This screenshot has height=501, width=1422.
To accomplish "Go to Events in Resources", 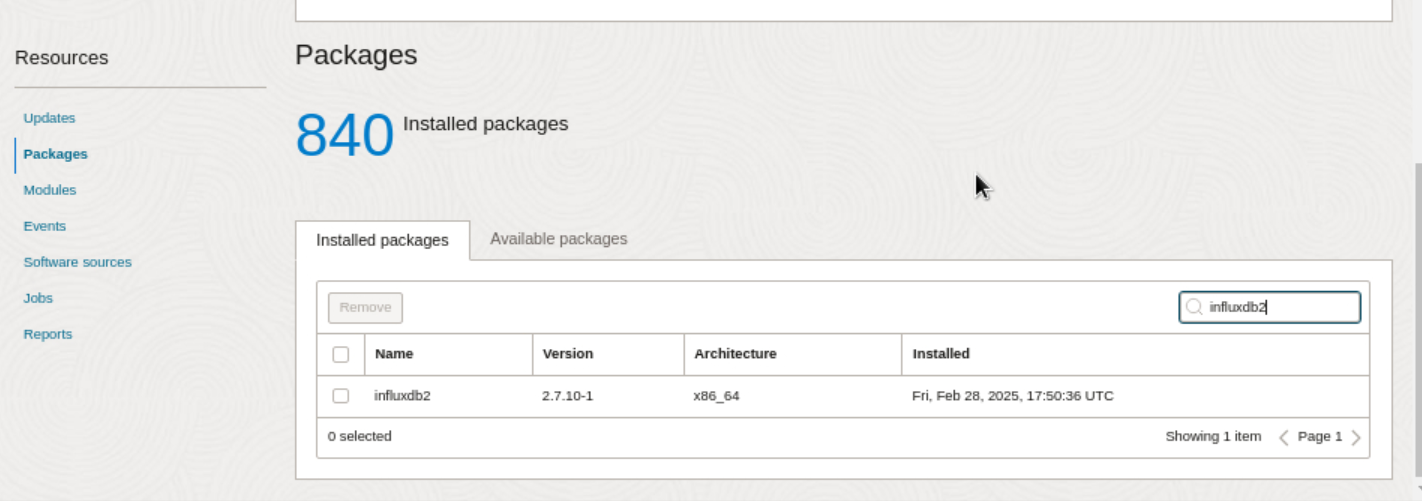I will pos(45,226).
